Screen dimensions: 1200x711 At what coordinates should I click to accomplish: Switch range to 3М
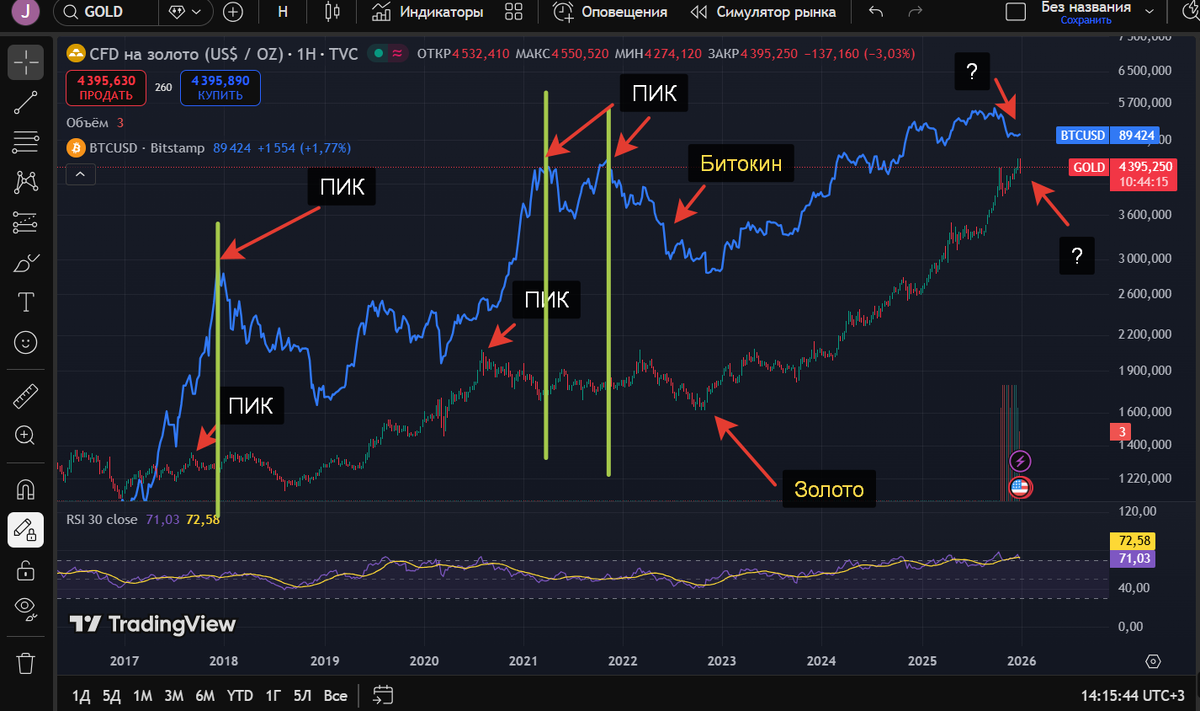point(173,695)
